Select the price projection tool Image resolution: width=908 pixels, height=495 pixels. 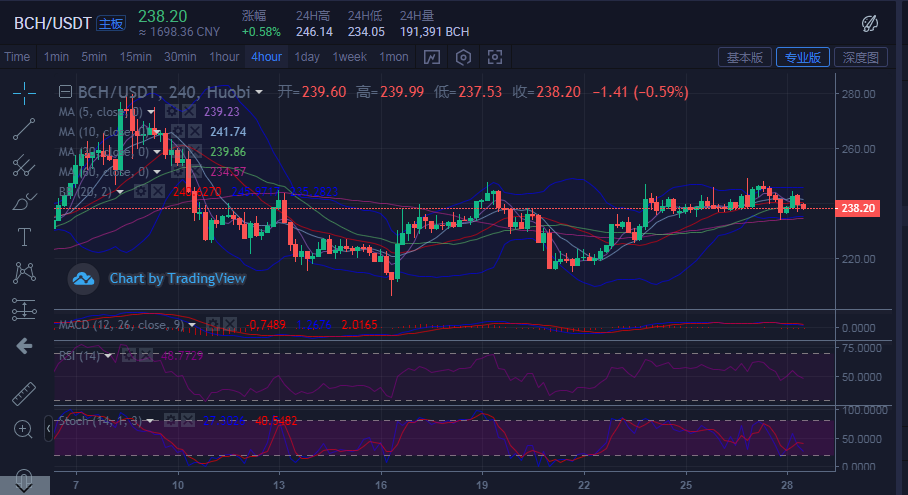pos(24,310)
